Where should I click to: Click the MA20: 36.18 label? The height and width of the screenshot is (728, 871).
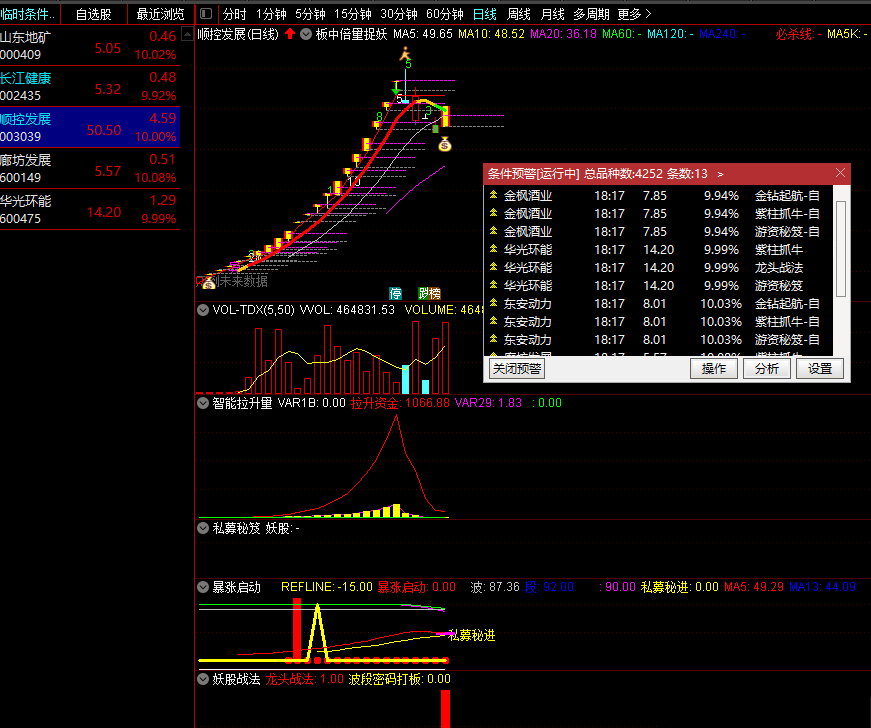coord(563,34)
